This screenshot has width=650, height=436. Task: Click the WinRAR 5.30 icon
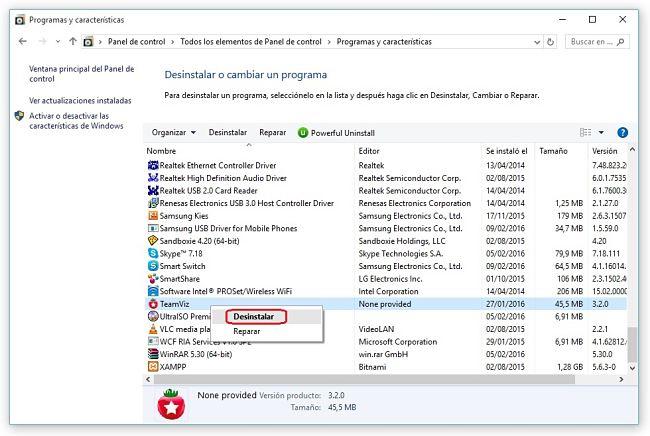(153, 354)
